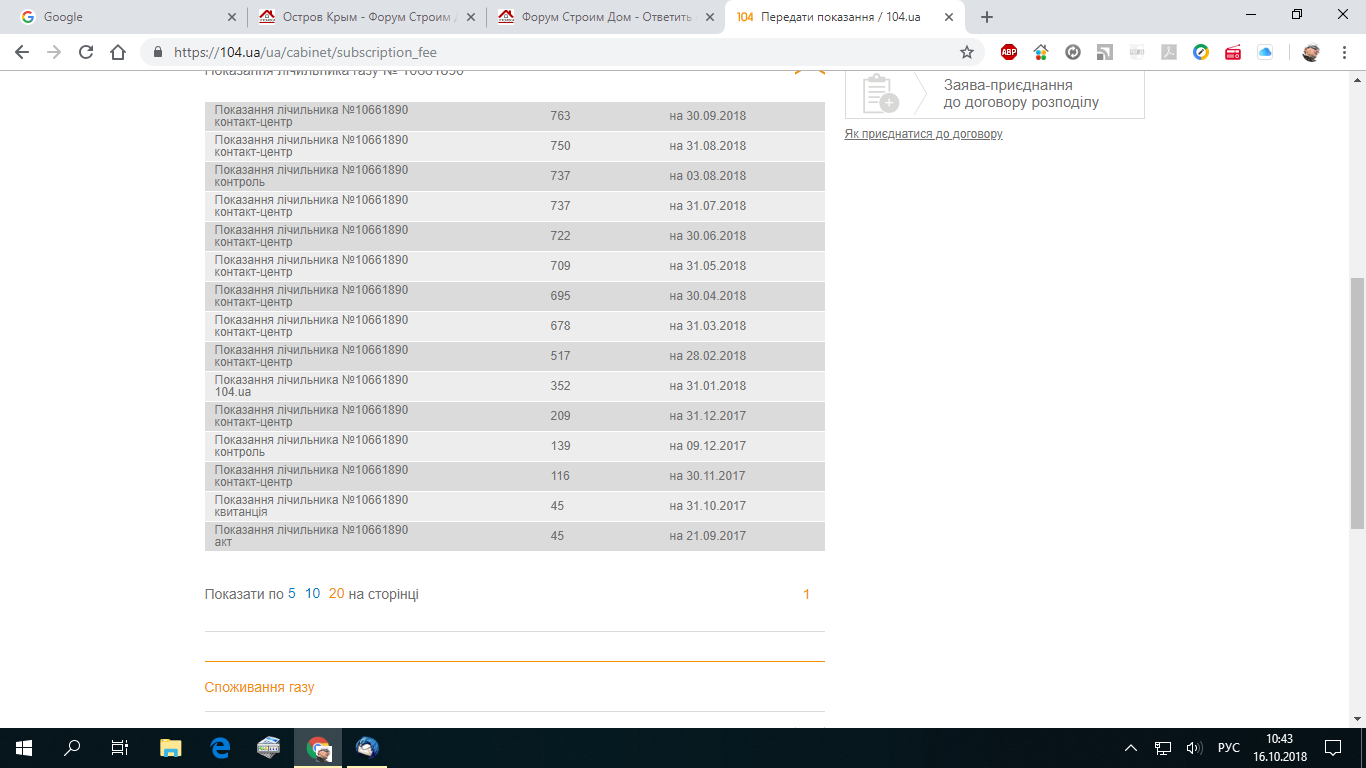Click the Google Cast extension icon
This screenshot has width=1366, height=768.
pyautogui.click(x=1105, y=52)
